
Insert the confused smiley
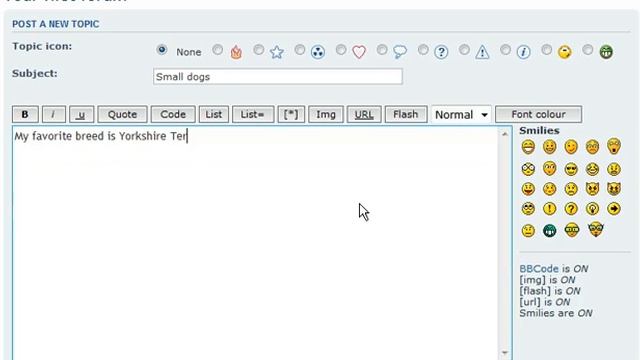(x=550, y=168)
